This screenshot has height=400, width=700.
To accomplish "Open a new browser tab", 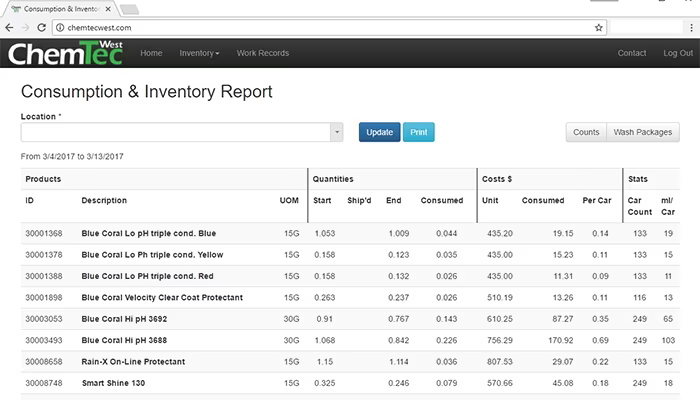I will tap(129, 9).
